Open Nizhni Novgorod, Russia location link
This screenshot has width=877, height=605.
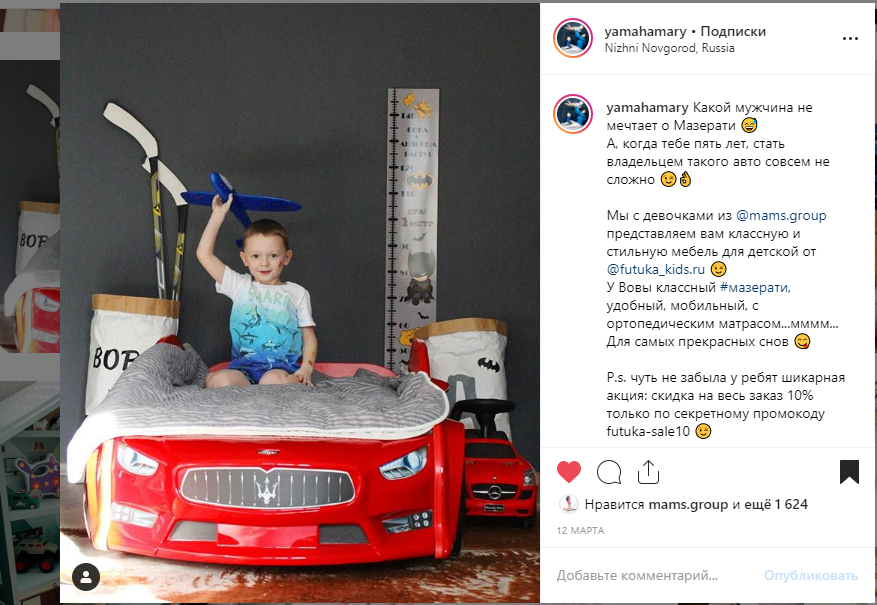(x=669, y=48)
